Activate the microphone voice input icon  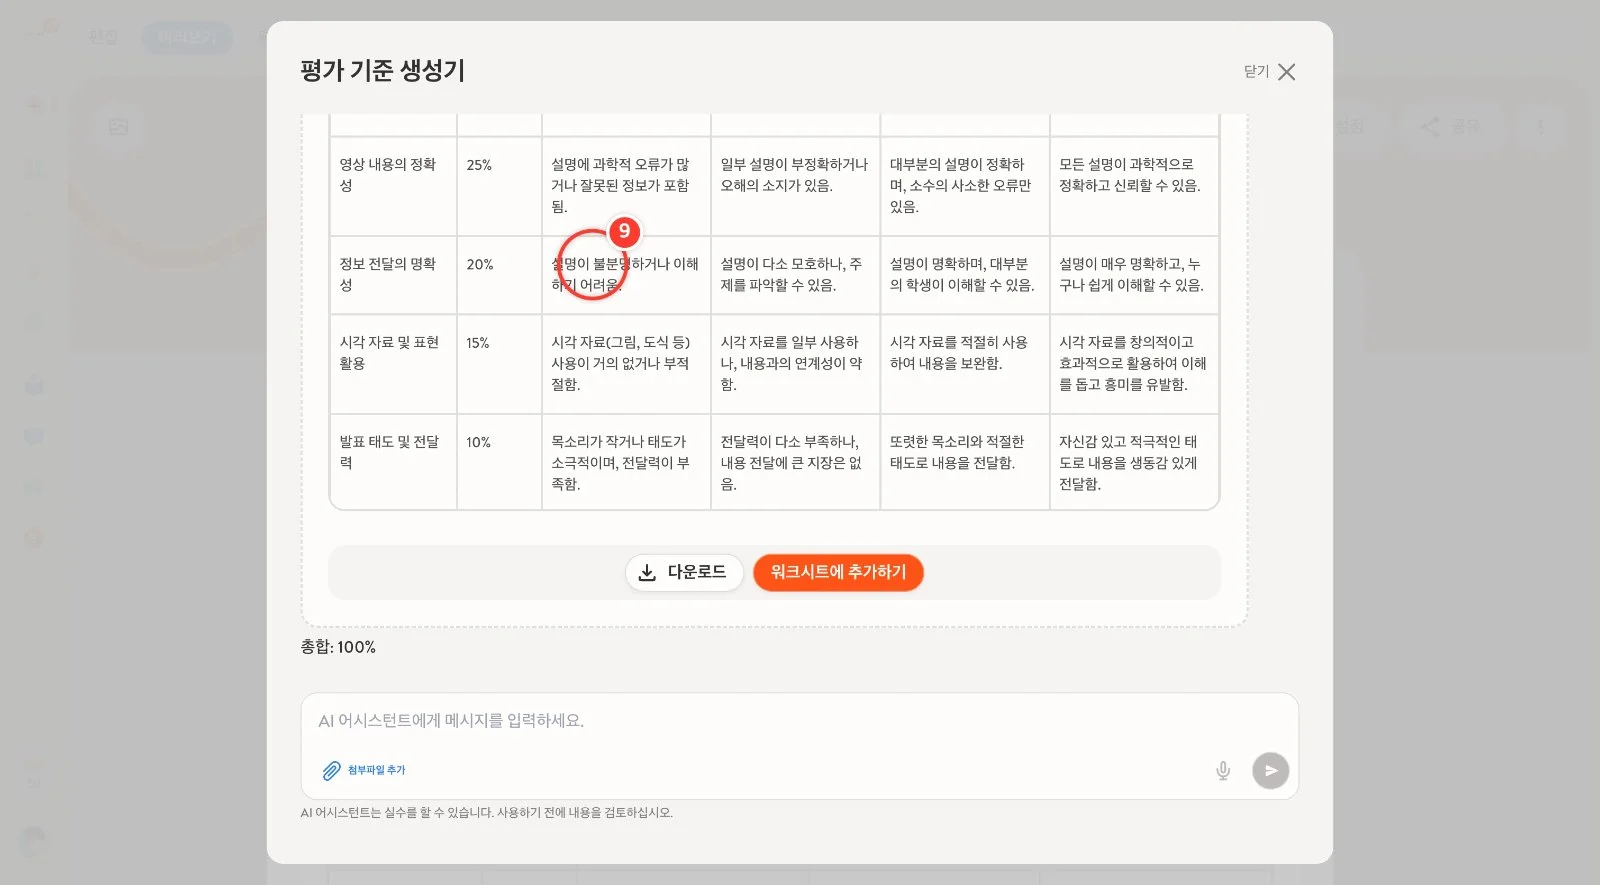tap(1223, 770)
